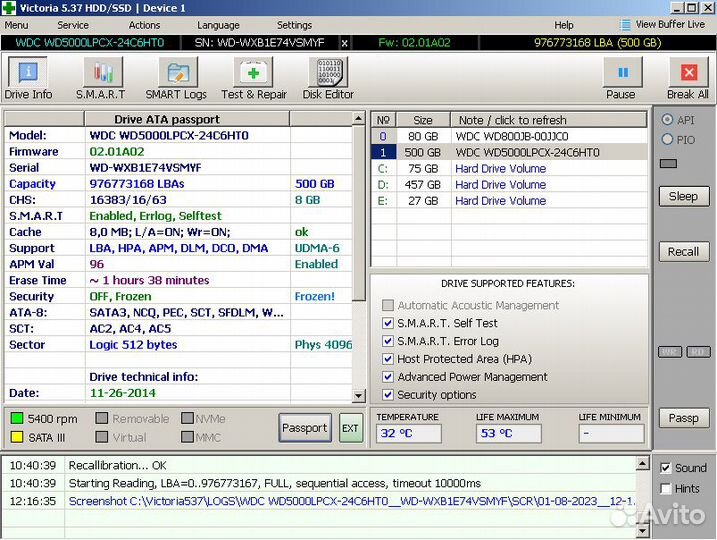This screenshot has width=717, height=540.
Task: Click the Wr indicator button
Action: coord(669,352)
